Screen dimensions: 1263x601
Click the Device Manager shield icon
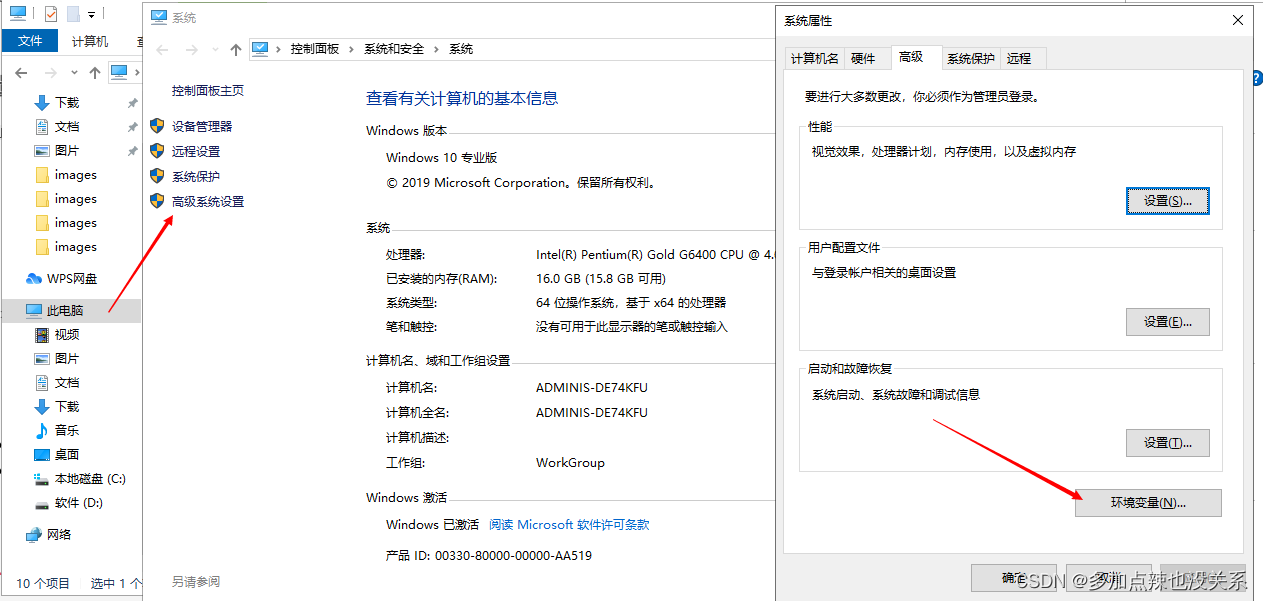click(157, 126)
